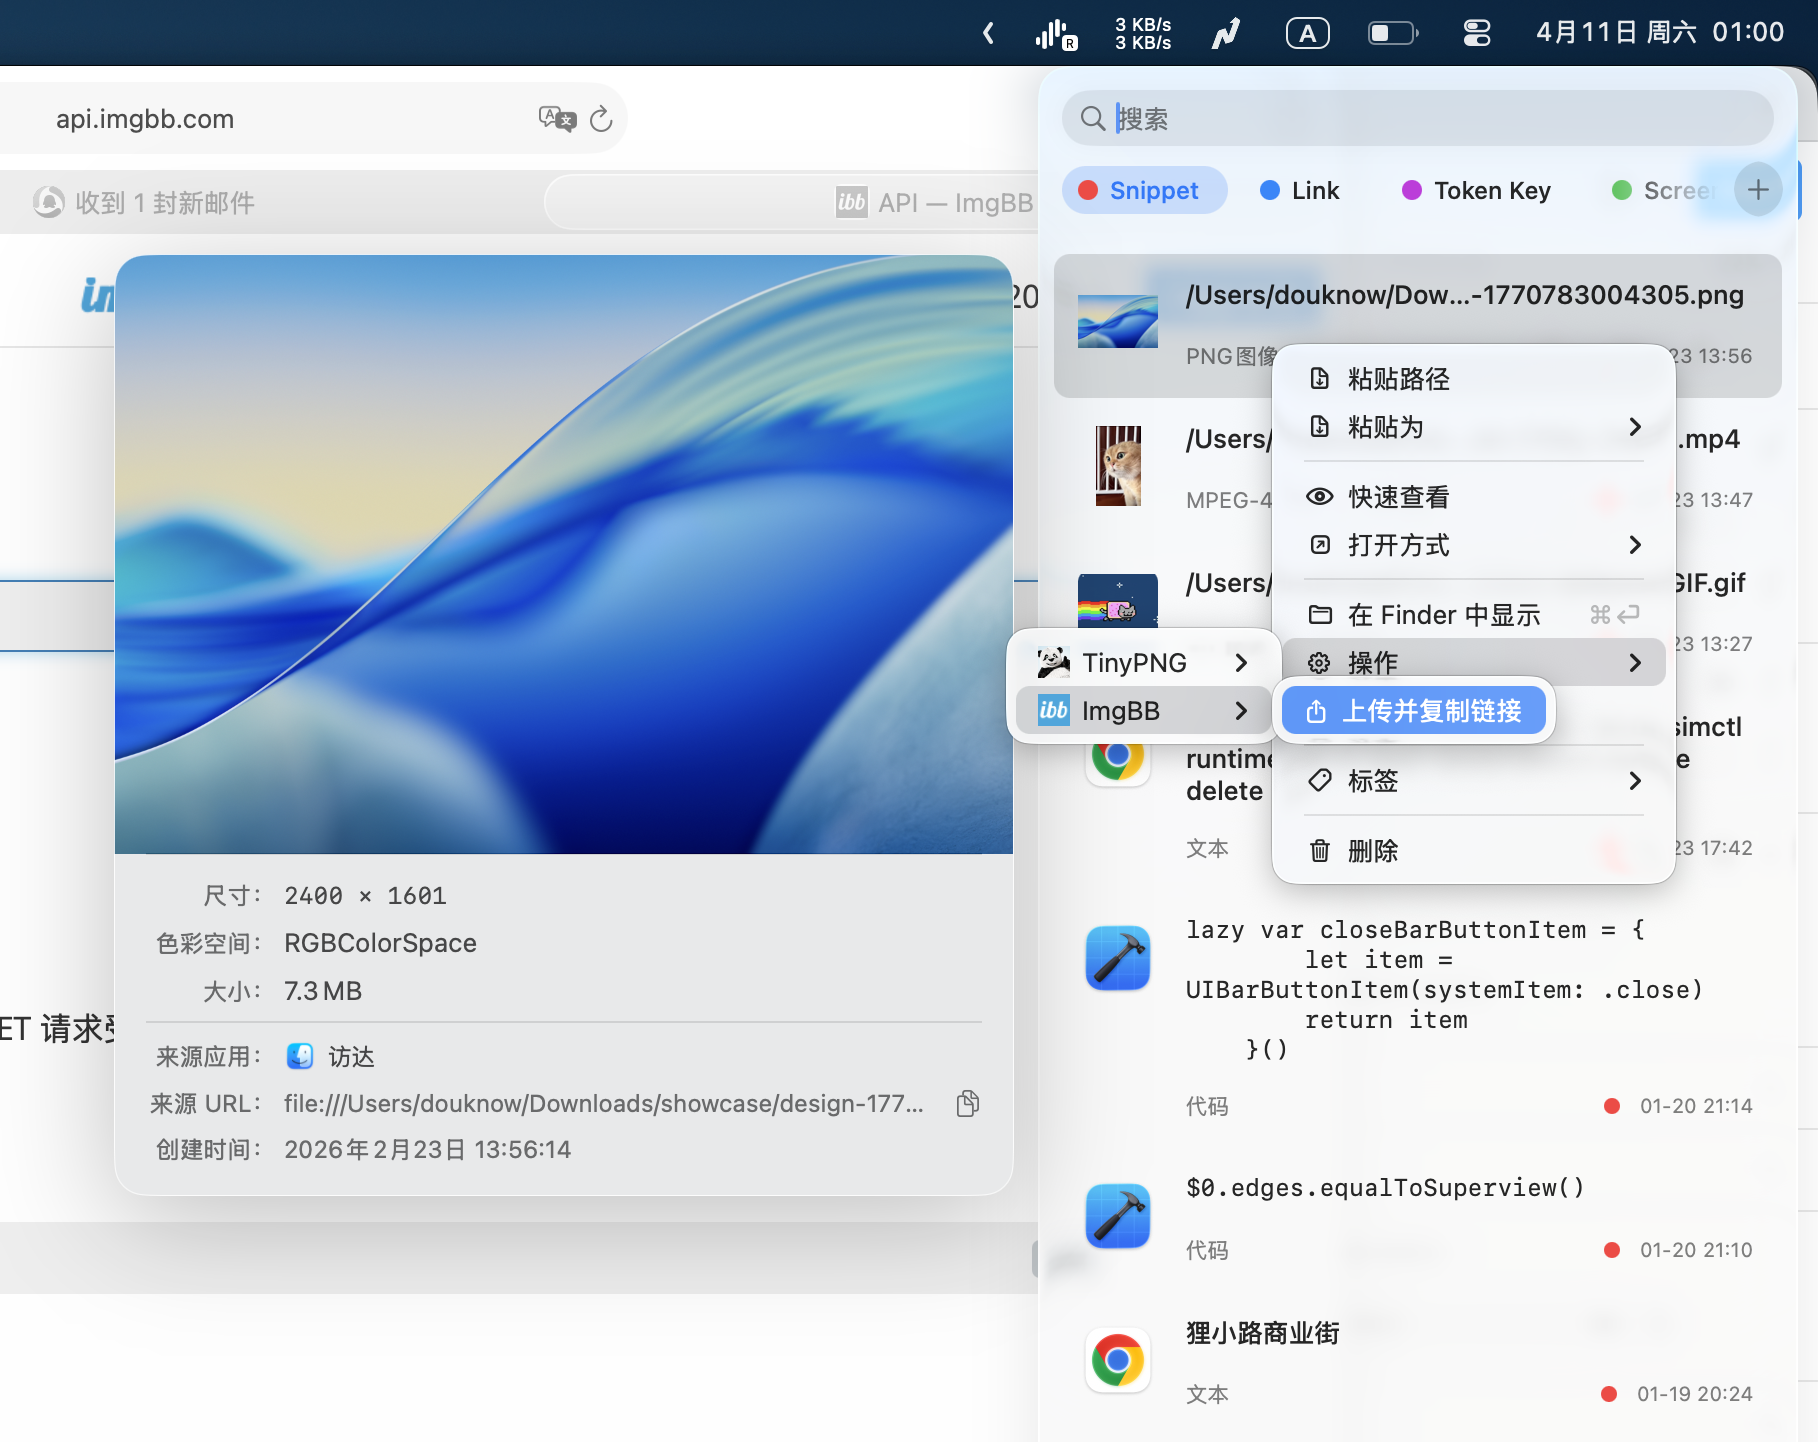The image size is (1818, 1442).
Task: Toggle the Snippet filter tag
Action: [x=1144, y=190]
